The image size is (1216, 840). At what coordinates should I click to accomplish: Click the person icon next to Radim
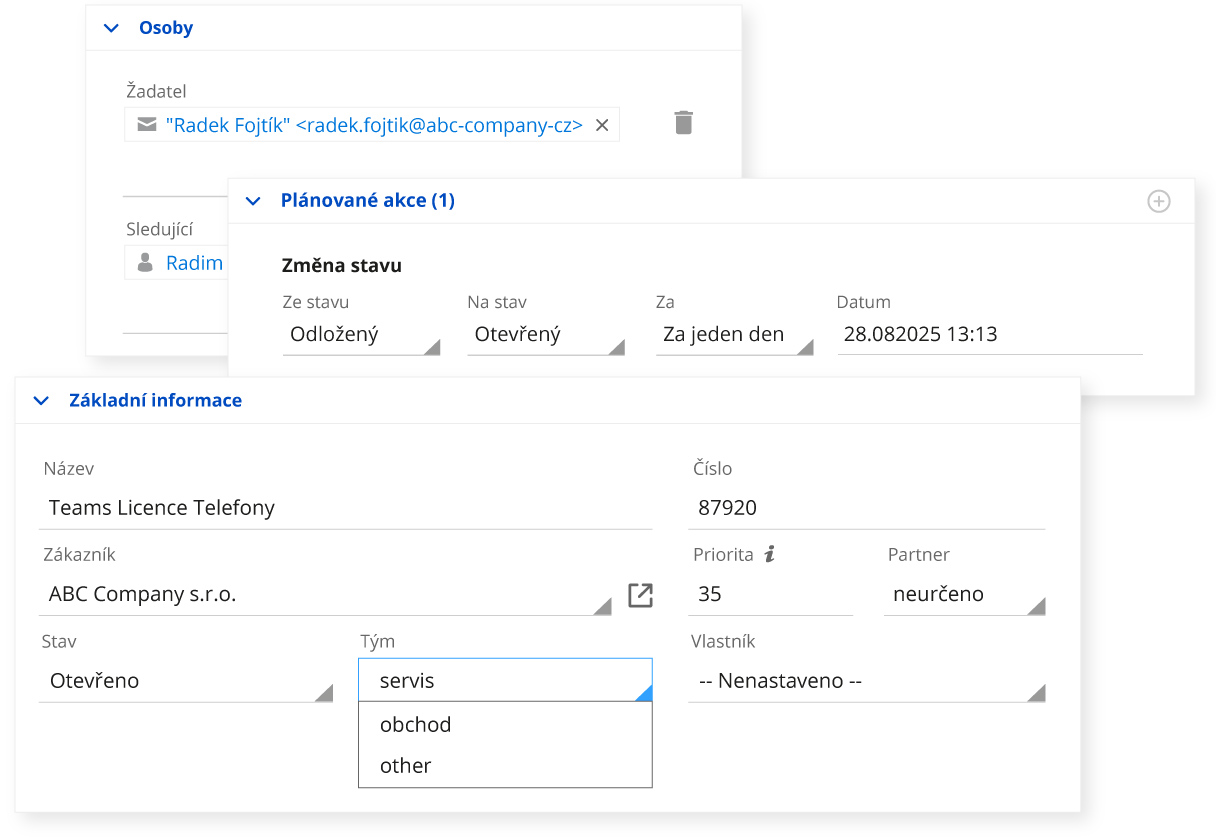[145, 262]
